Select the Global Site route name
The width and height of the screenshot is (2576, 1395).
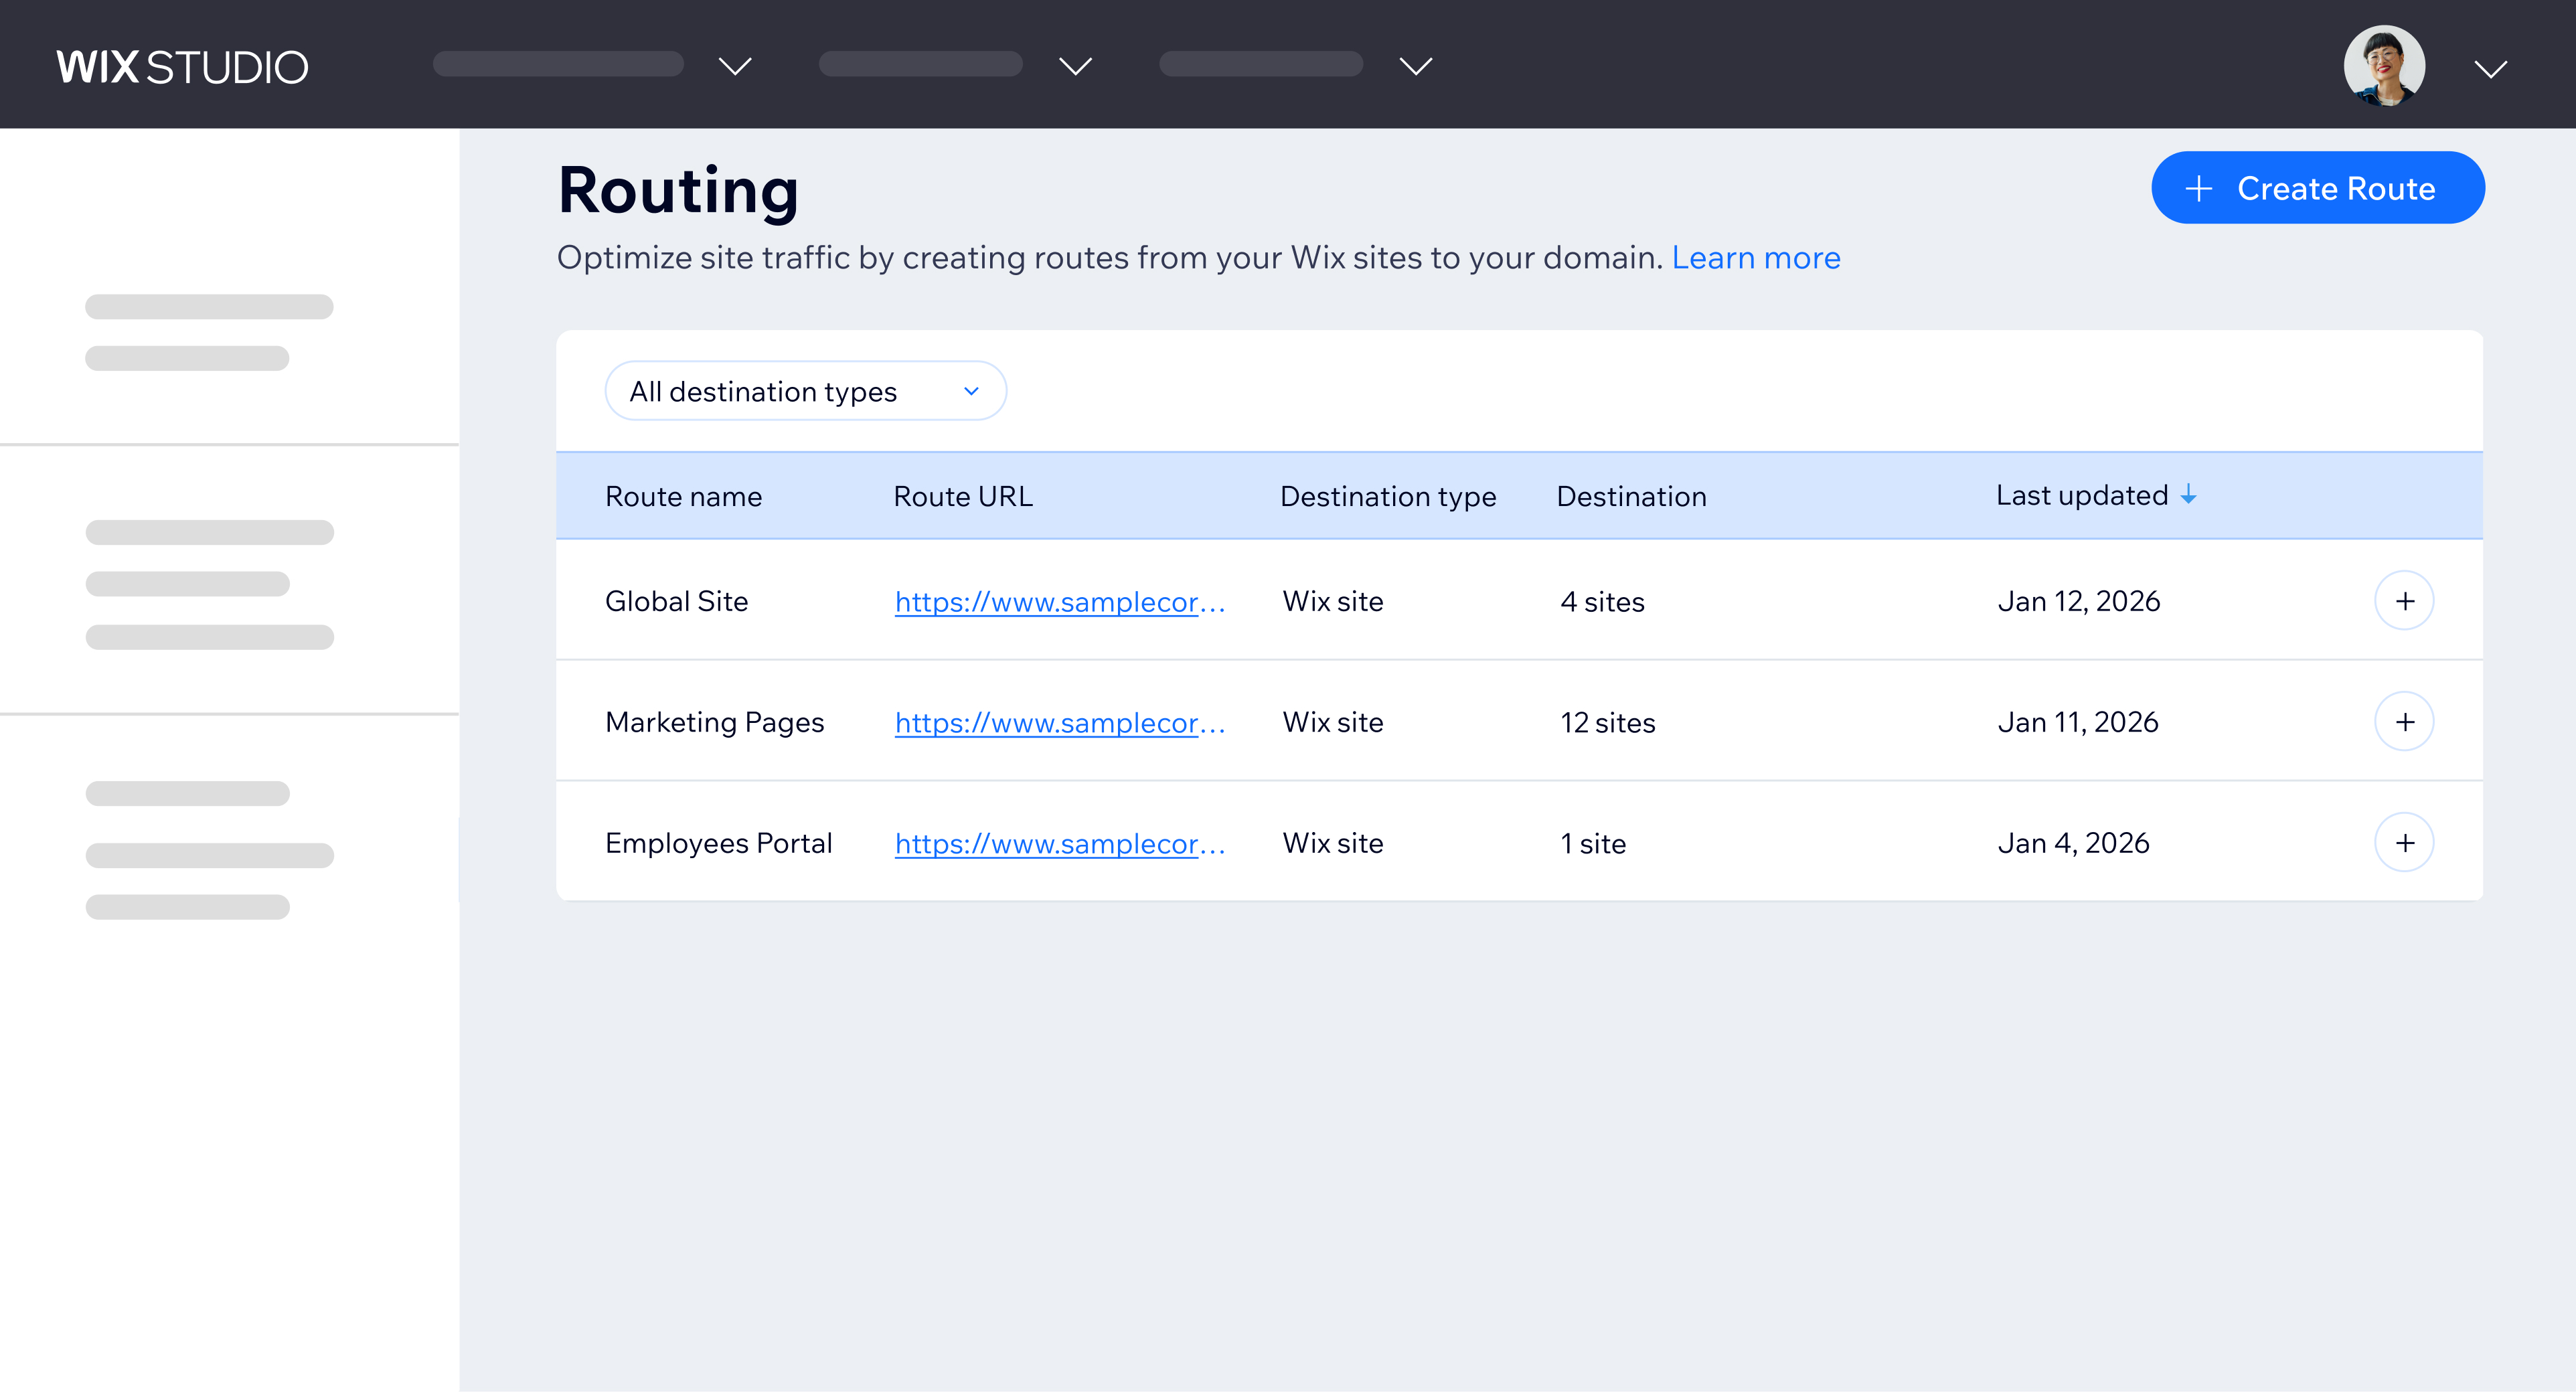[676, 602]
